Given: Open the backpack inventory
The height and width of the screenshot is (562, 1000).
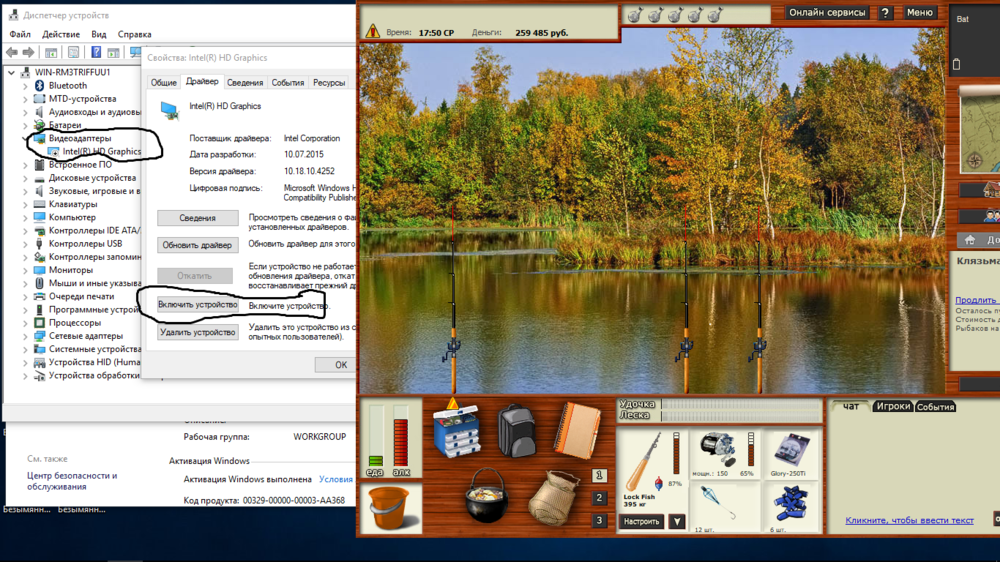Looking at the screenshot, I should 517,430.
